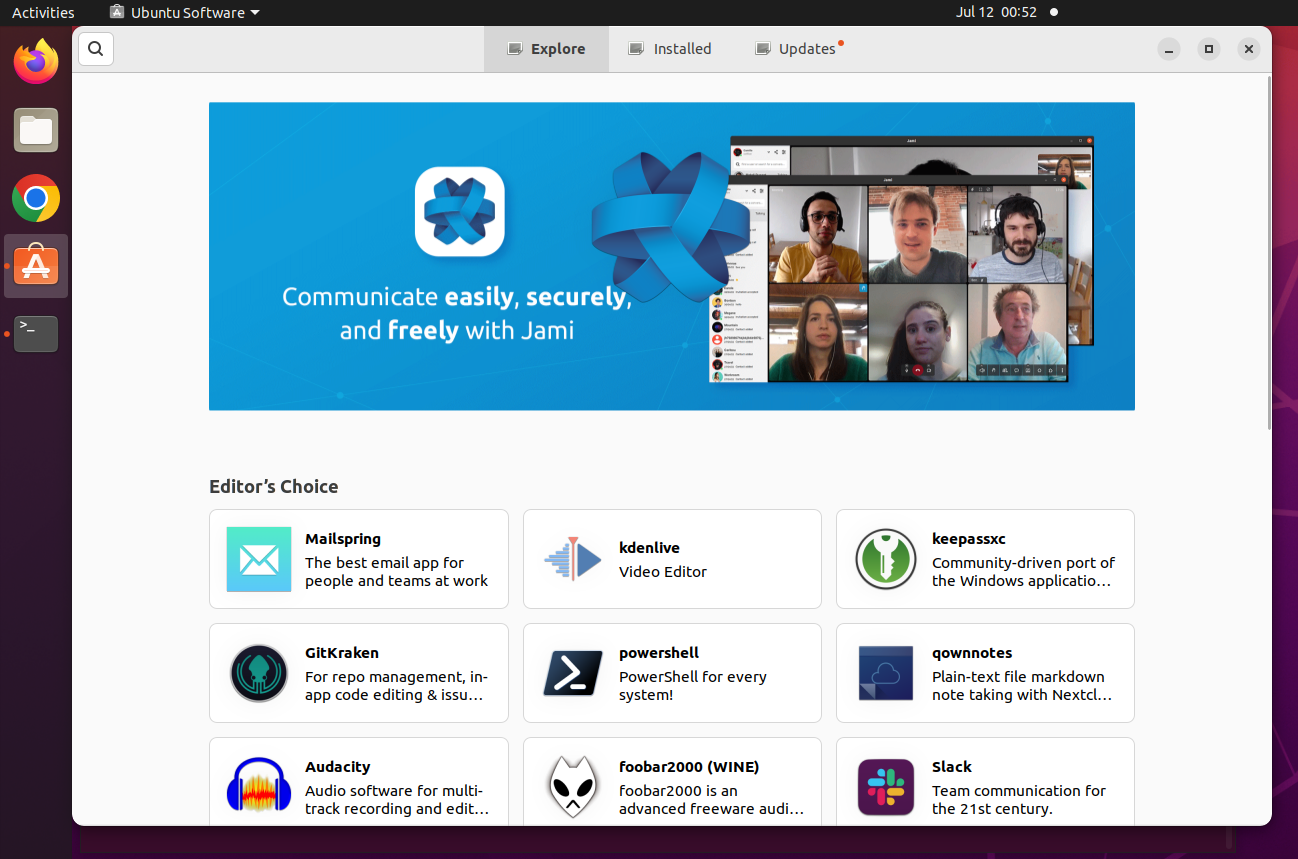Click the "foobar2000 (WINE)" title

pyautogui.click(x=689, y=767)
